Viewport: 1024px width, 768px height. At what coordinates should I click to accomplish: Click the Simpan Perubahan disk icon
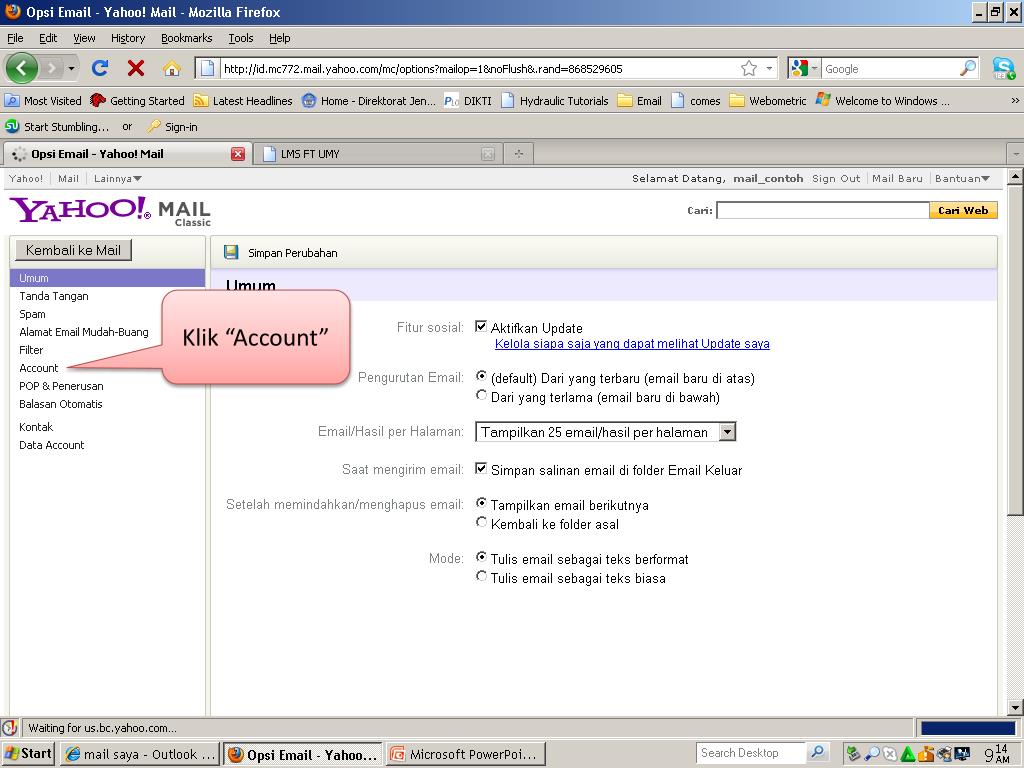231,252
